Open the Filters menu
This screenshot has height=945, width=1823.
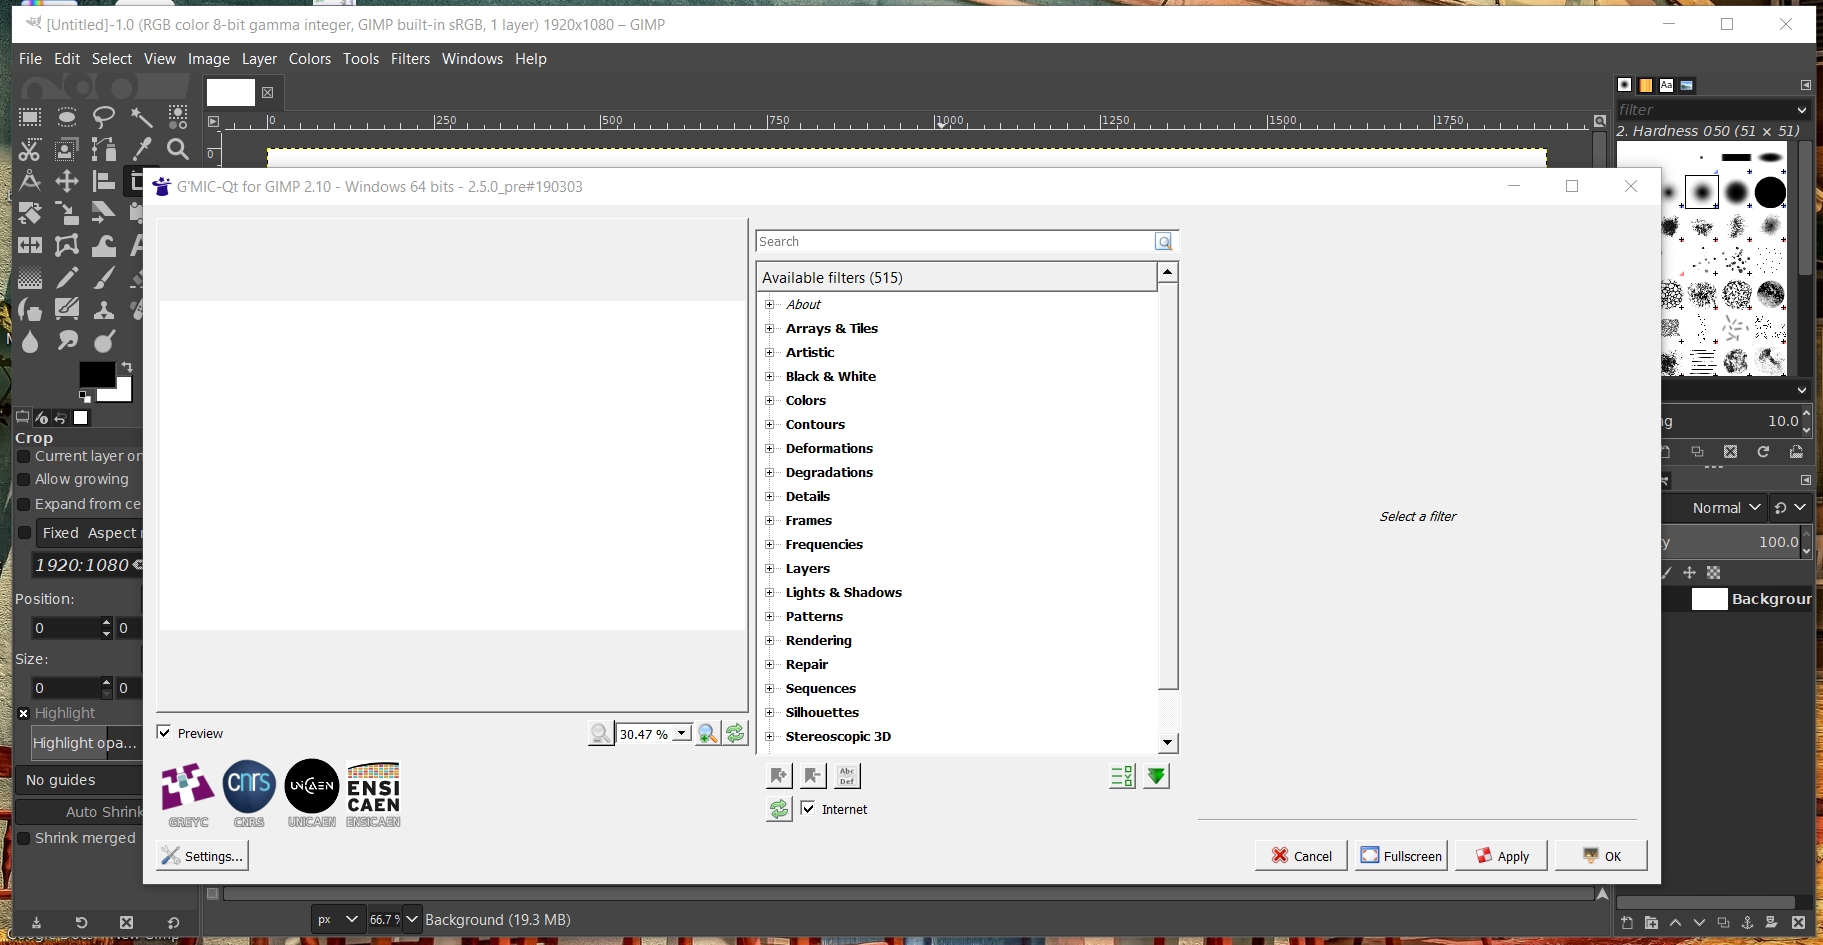(410, 59)
